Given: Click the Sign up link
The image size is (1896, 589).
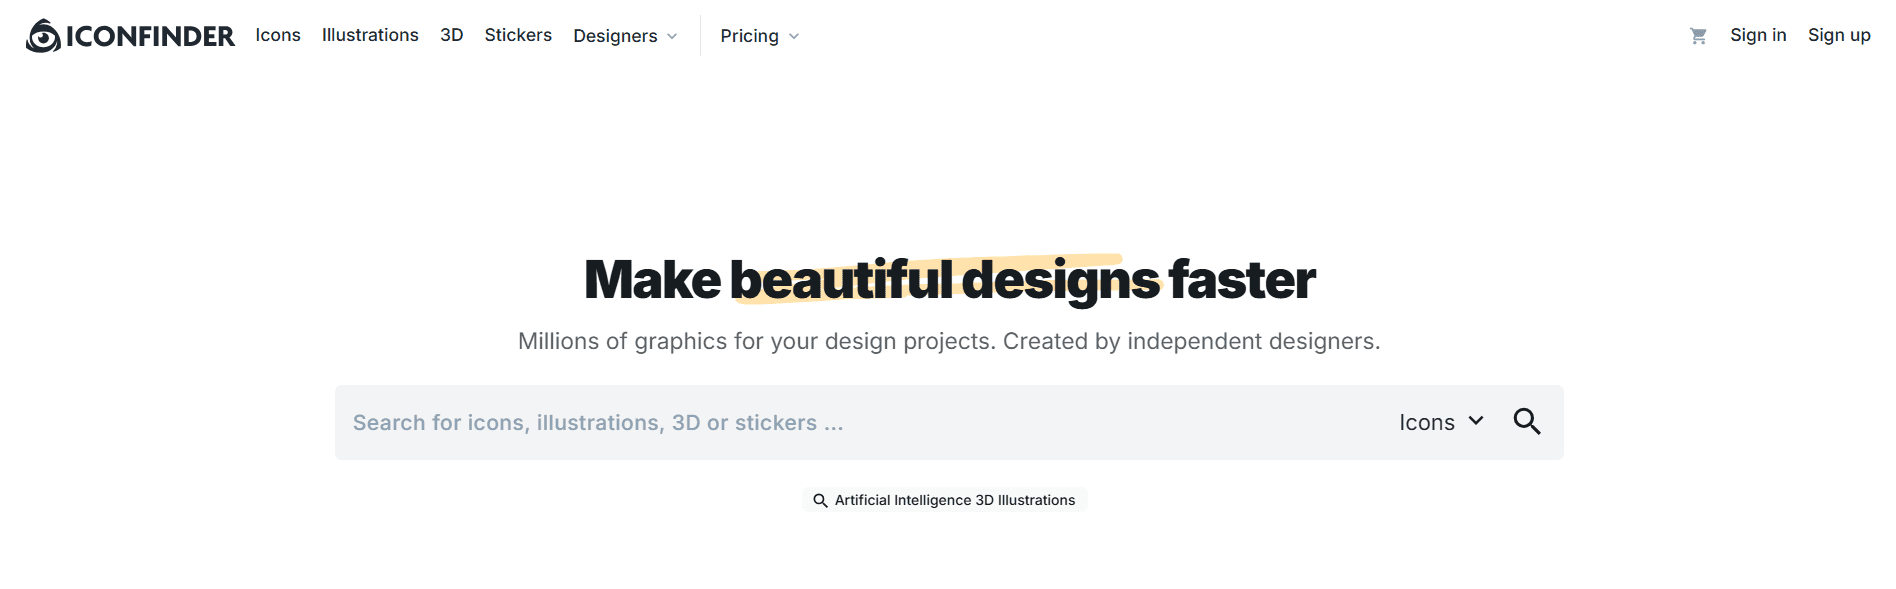Looking at the screenshot, I should [1839, 35].
